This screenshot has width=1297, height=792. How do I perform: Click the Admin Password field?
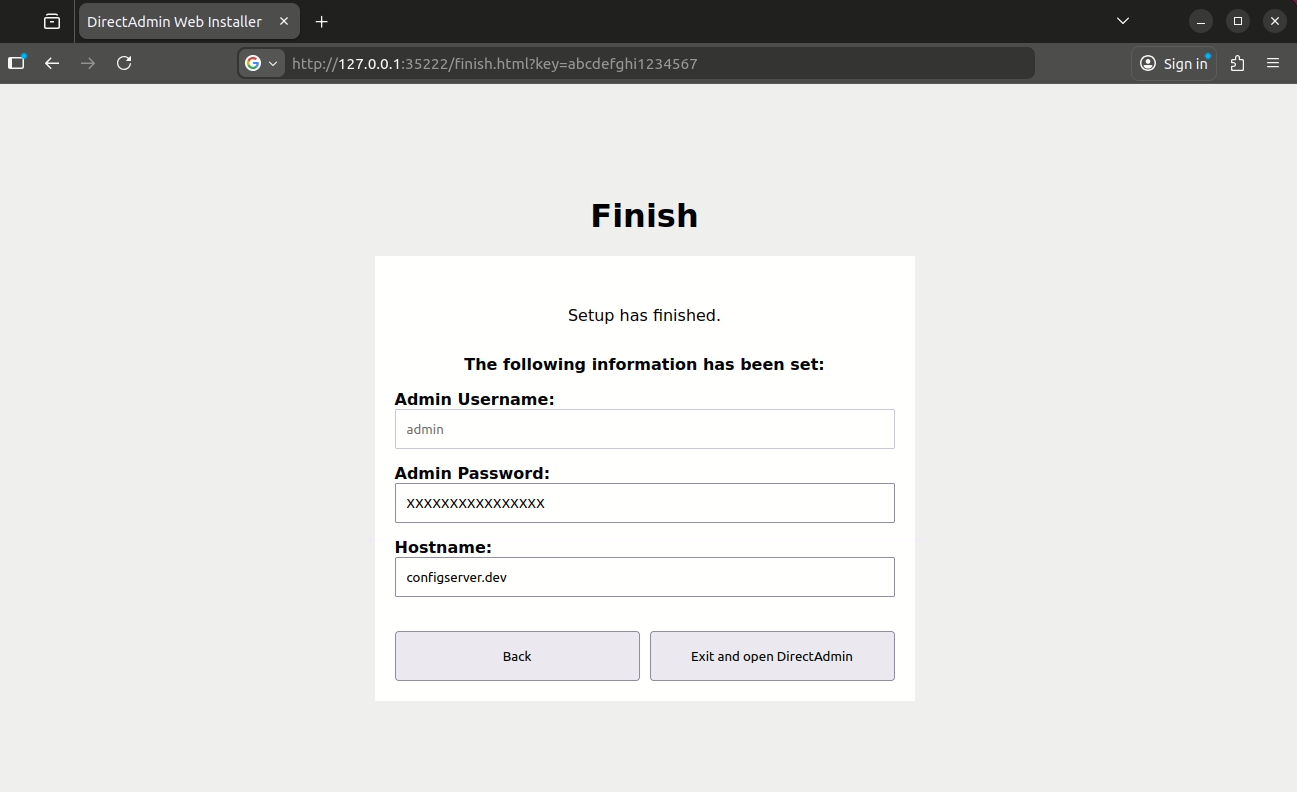tap(644, 503)
